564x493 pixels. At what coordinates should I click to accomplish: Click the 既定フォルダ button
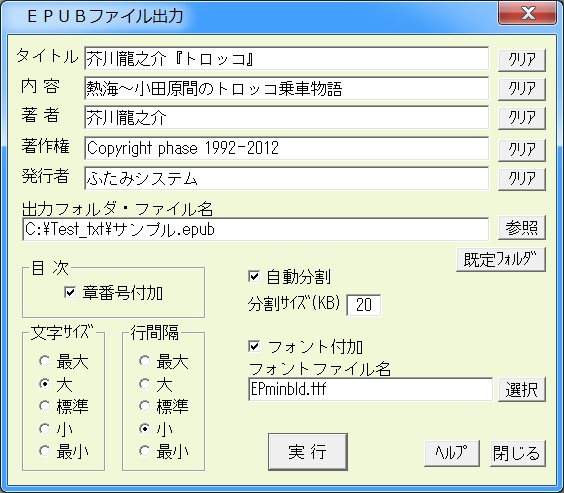(501, 259)
